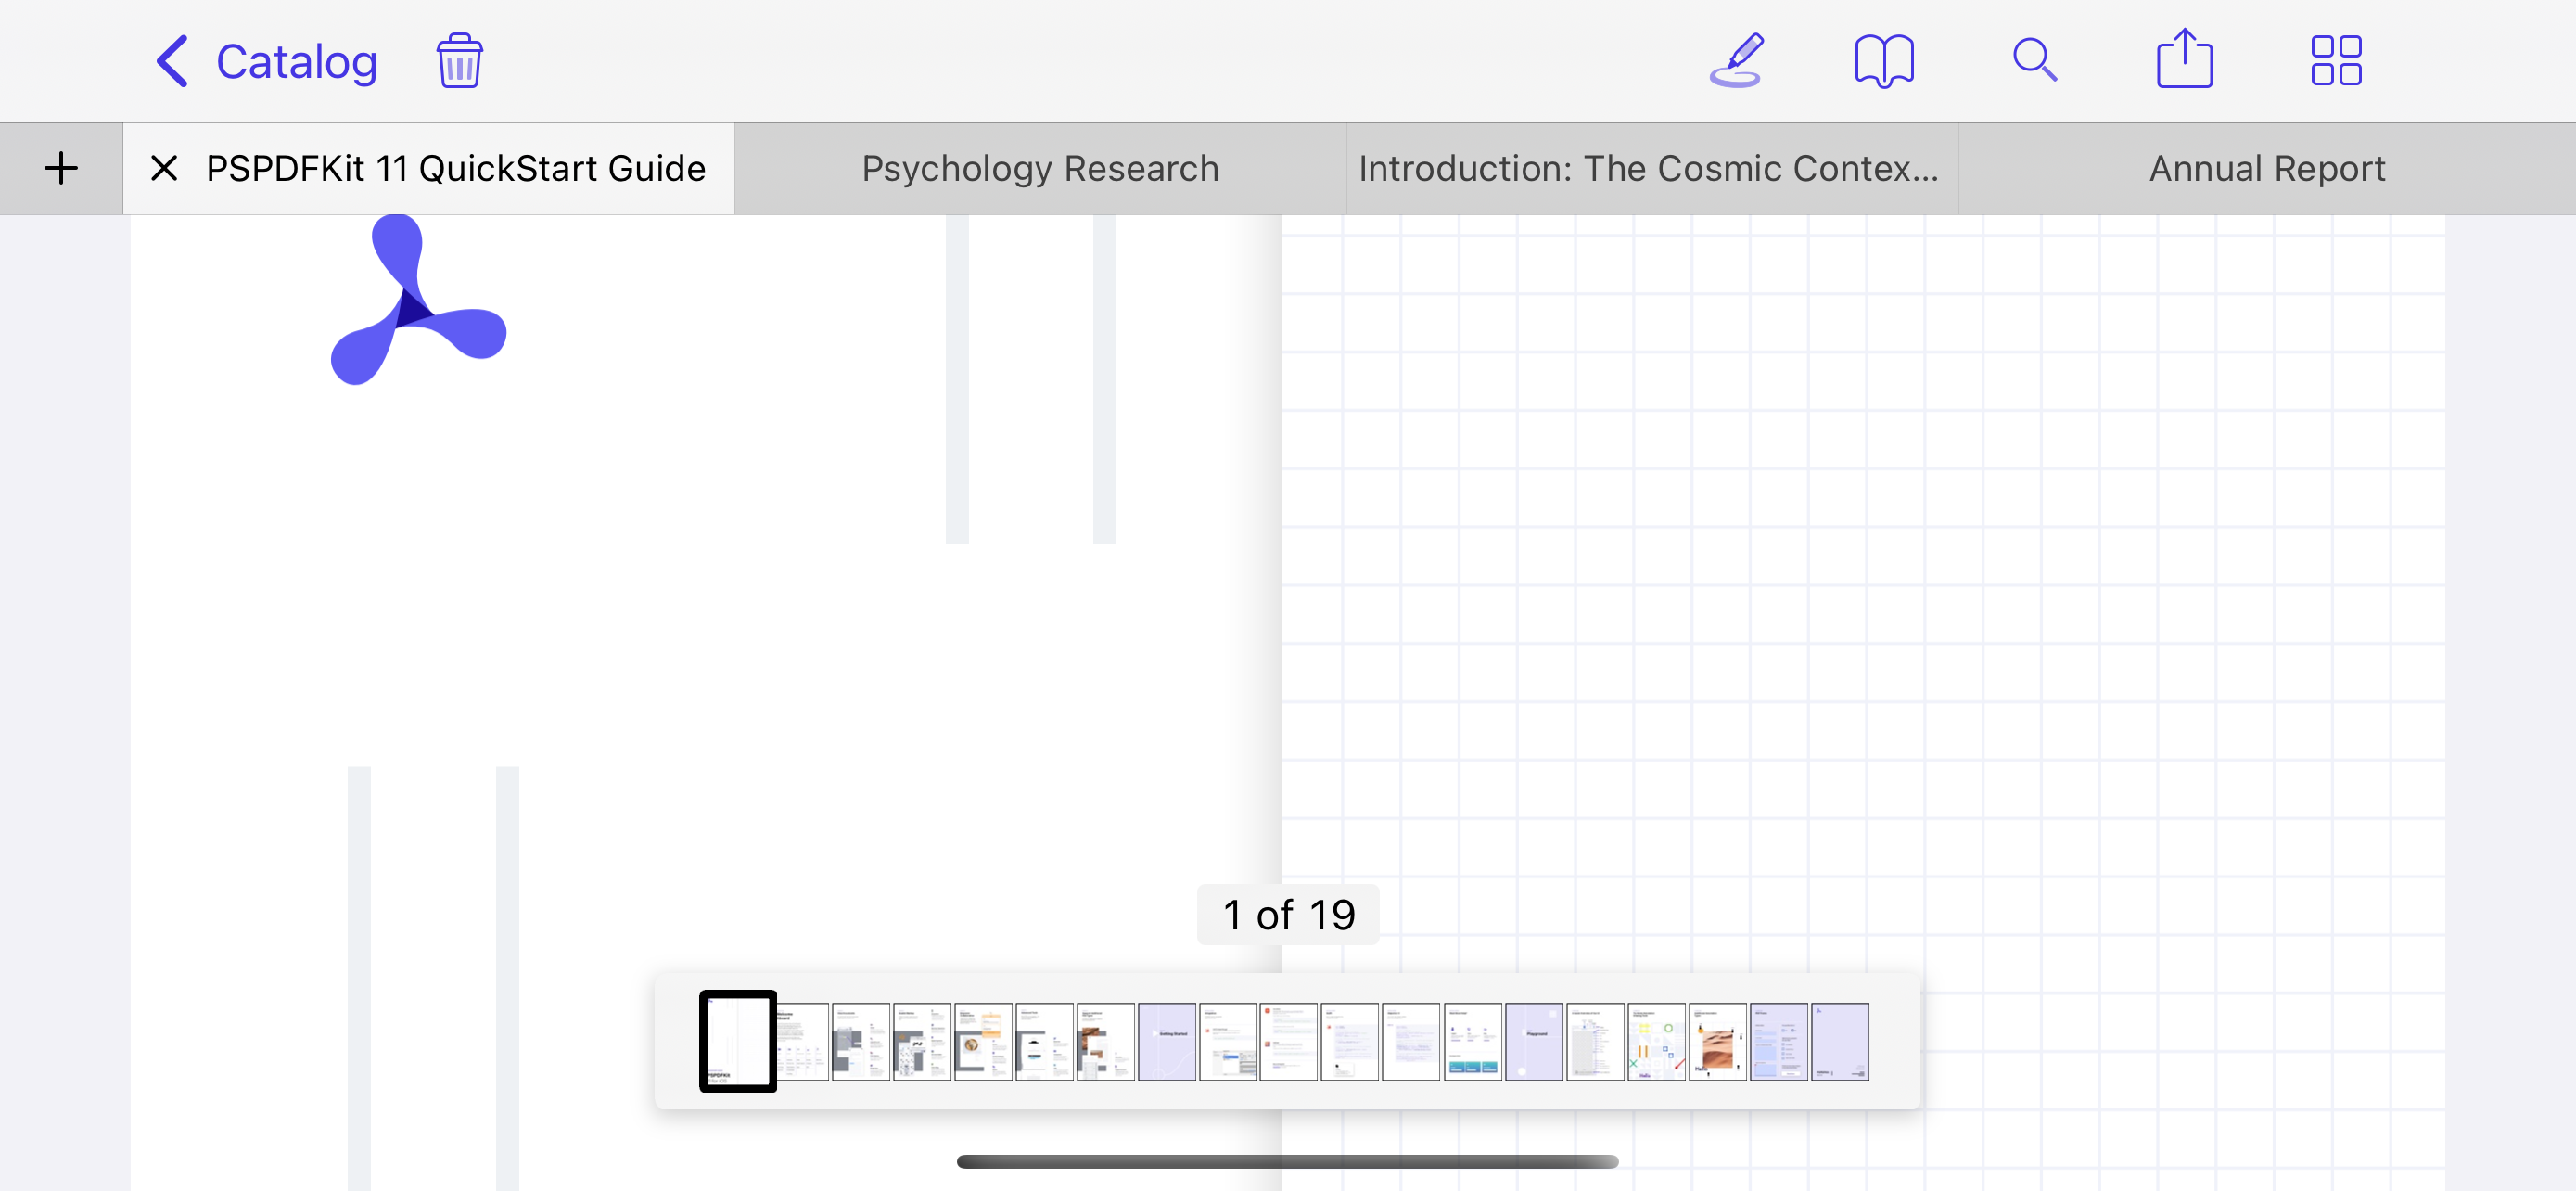This screenshot has width=2576, height=1191.
Task: Switch to the Psychology Research tab
Action: click(1039, 168)
